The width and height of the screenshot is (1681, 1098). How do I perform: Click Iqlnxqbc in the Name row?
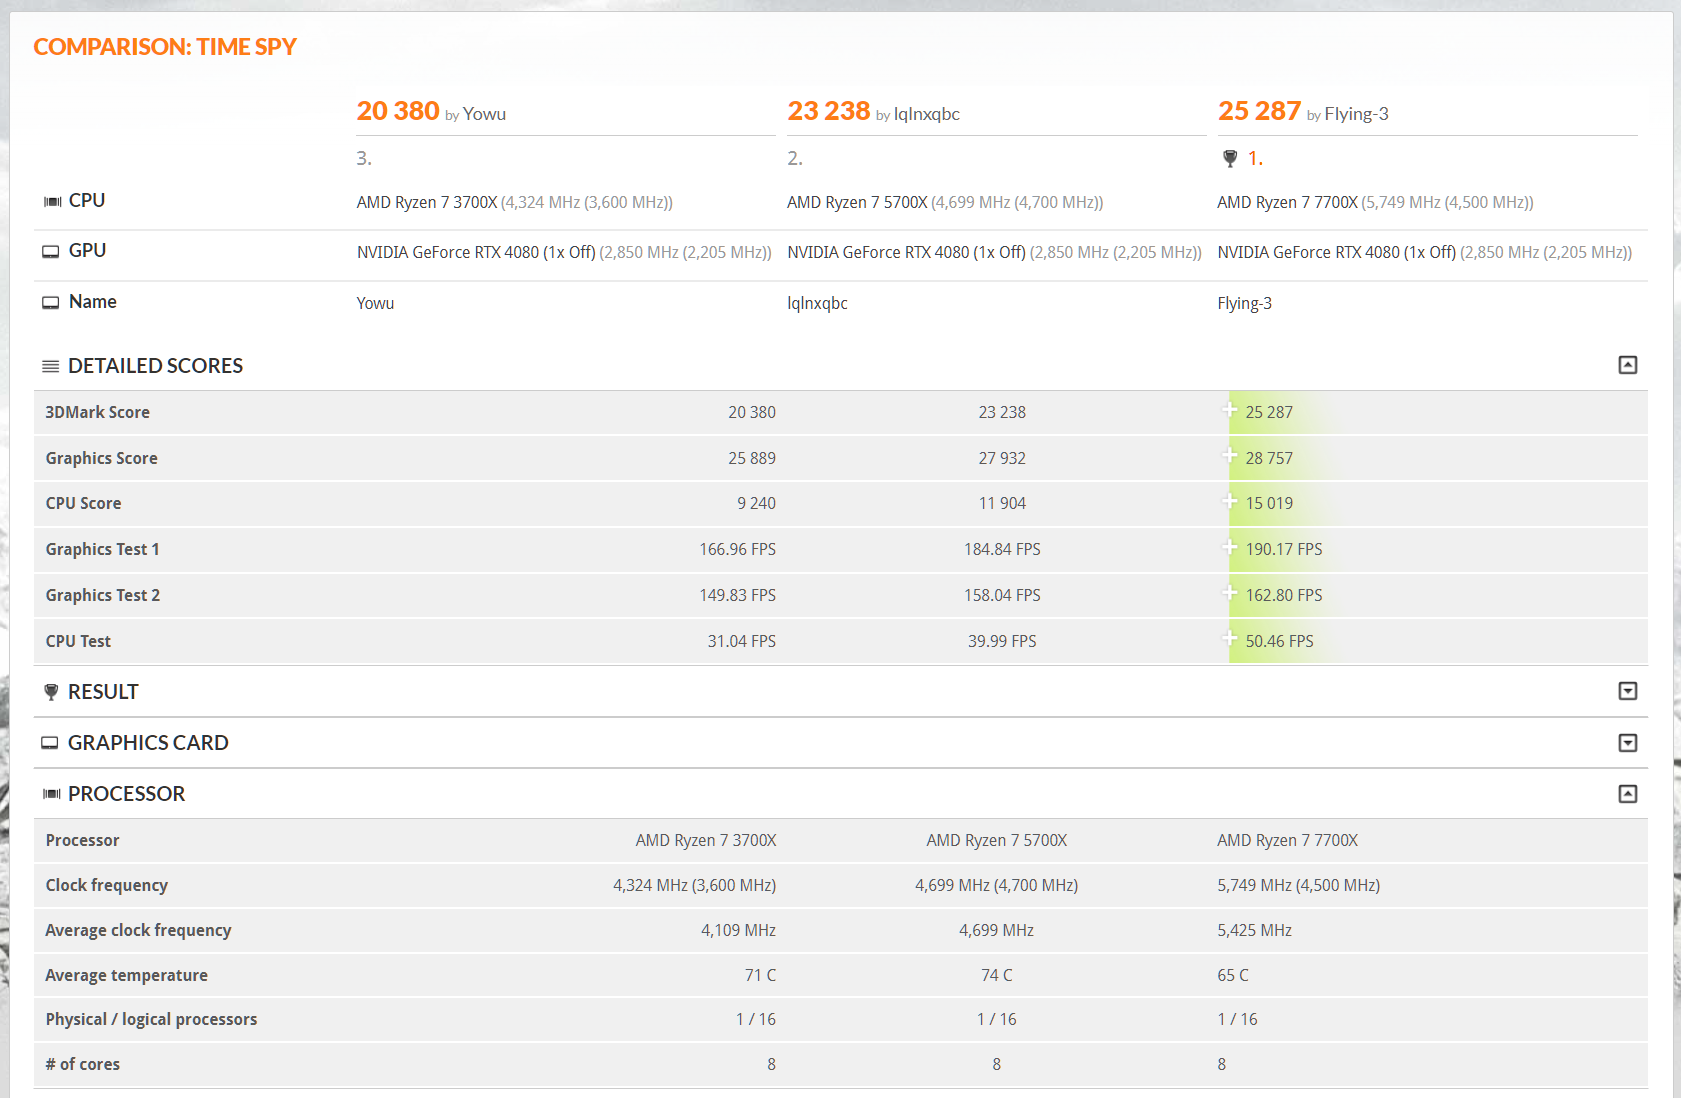click(817, 303)
